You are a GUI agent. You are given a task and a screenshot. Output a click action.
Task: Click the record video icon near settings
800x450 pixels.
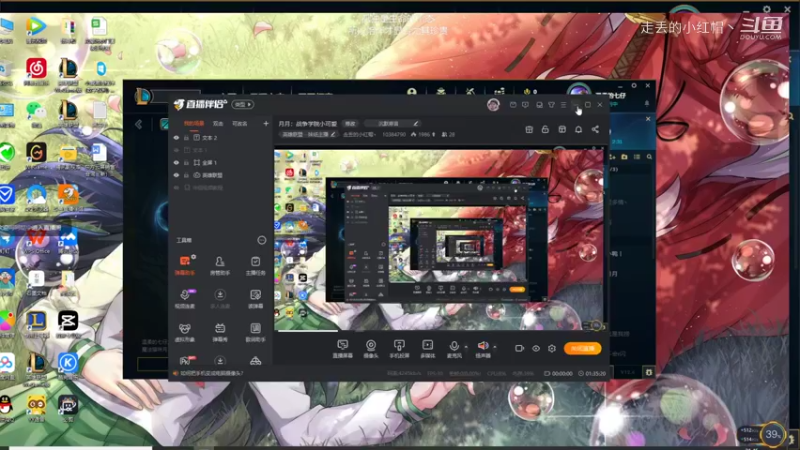519,348
